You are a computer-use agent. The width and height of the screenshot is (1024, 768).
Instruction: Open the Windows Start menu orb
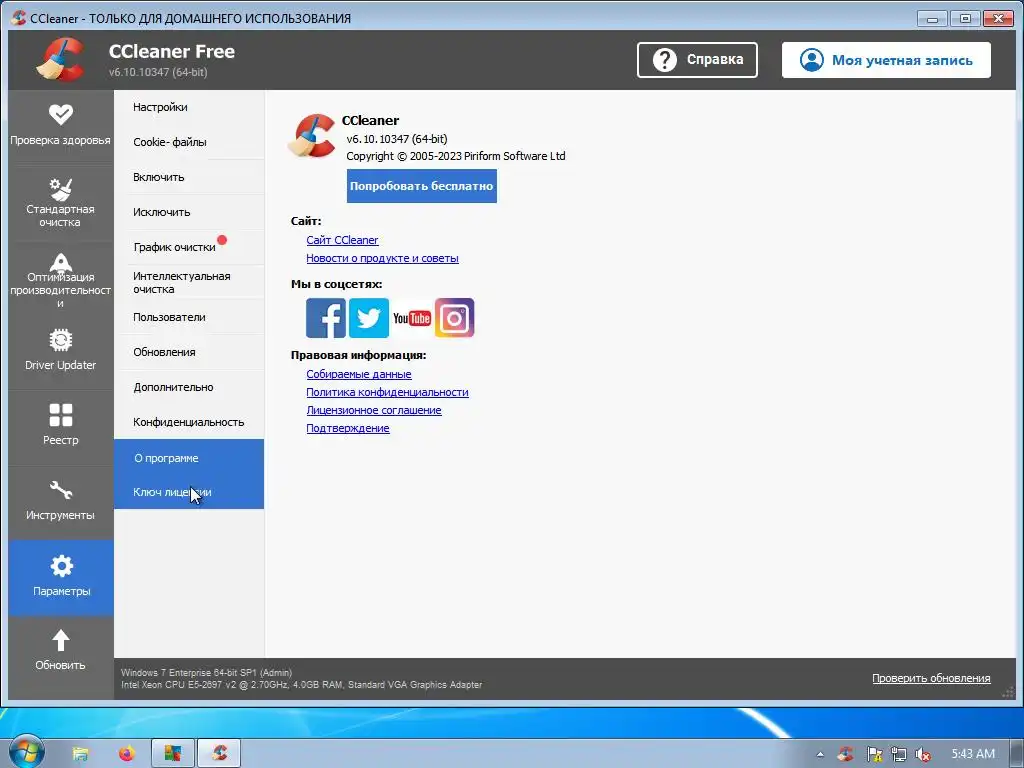[27, 752]
